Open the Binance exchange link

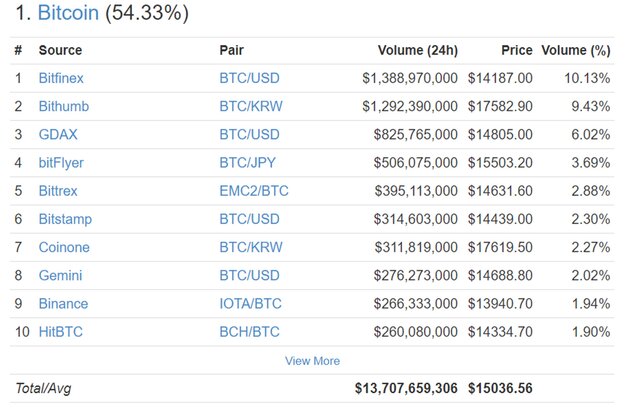click(63, 303)
